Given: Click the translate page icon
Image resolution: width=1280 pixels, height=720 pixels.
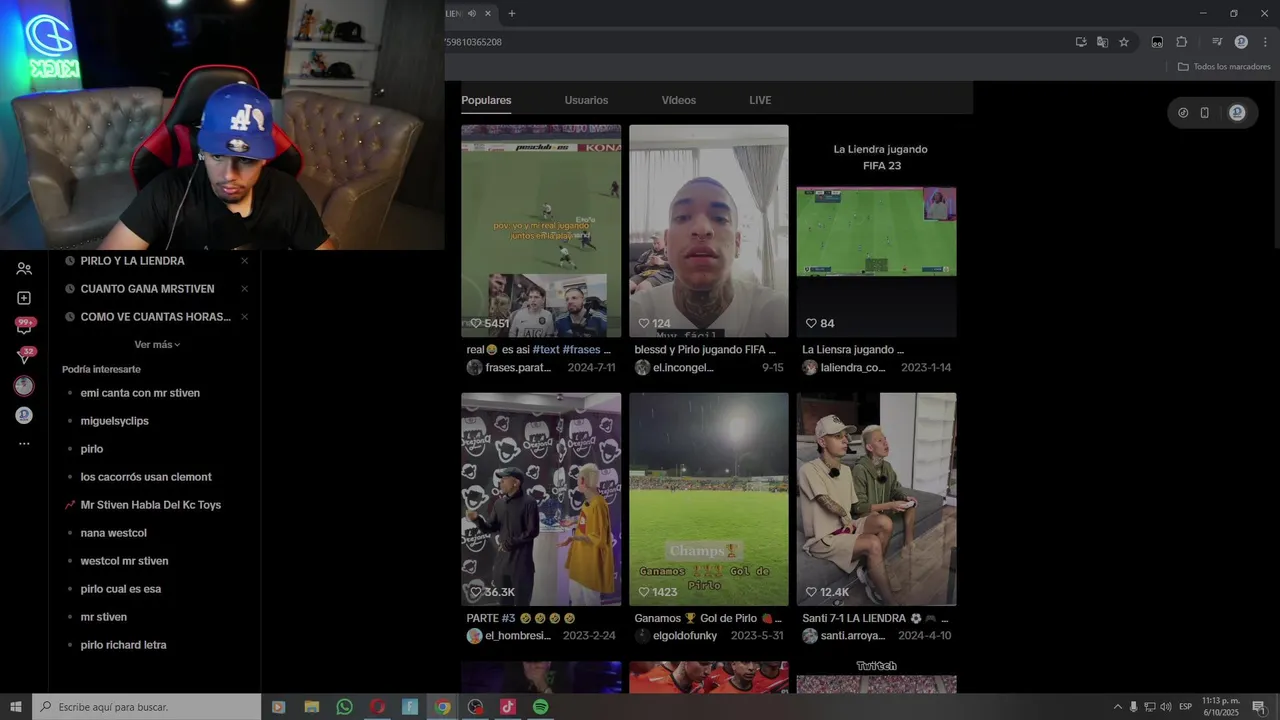Looking at the screenshot, I should pyautogui.click(x=1102, y=42).
